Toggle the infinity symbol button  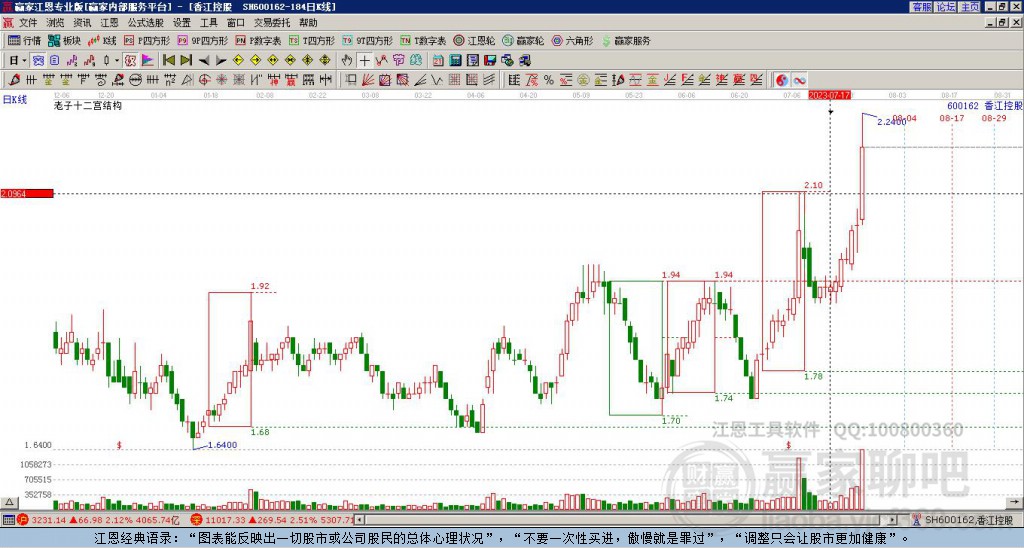click(799, 80)
